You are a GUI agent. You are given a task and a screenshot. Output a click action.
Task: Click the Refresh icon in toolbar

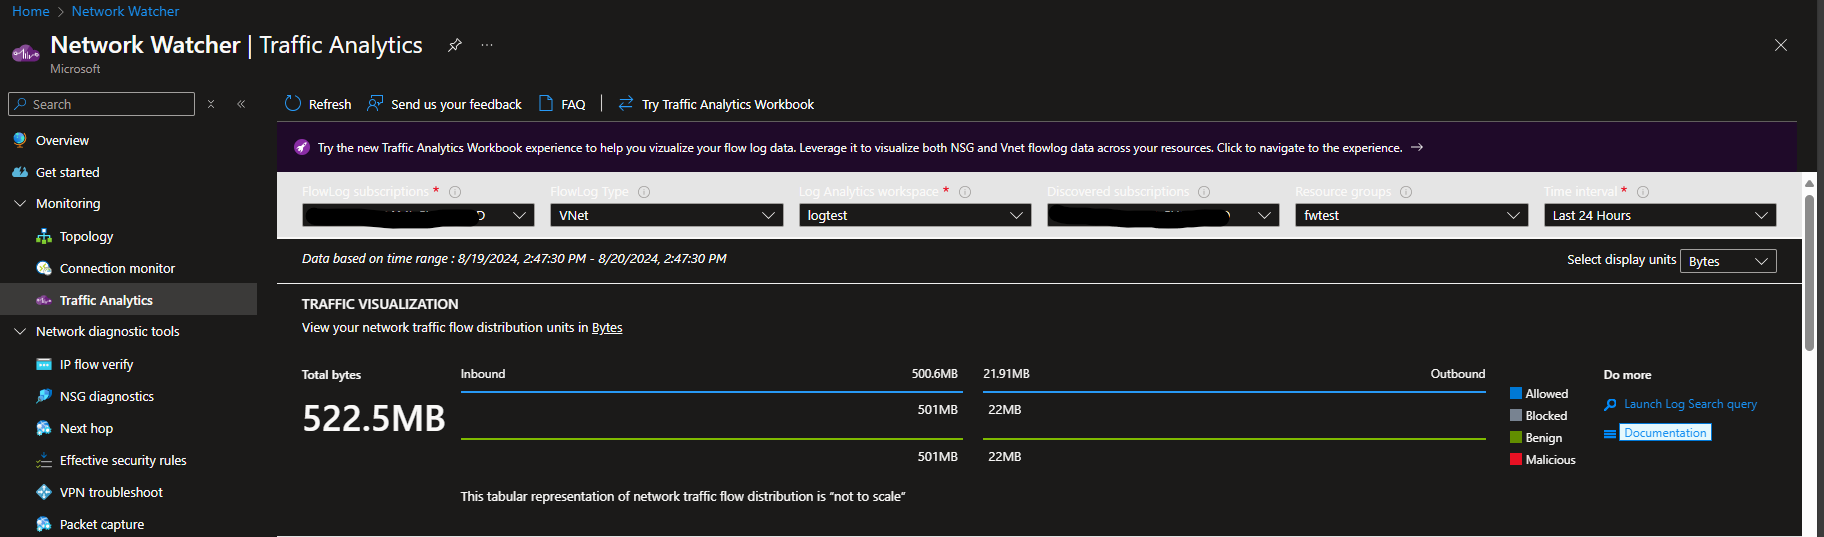(x=293, y=104)
